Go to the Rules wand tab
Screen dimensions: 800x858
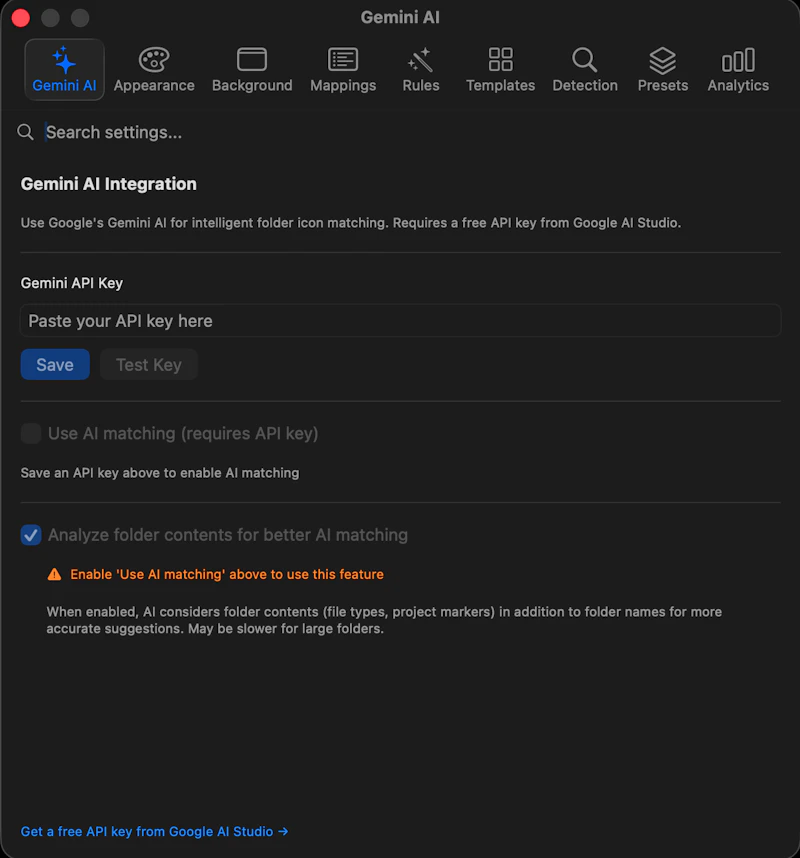point(421,69)
